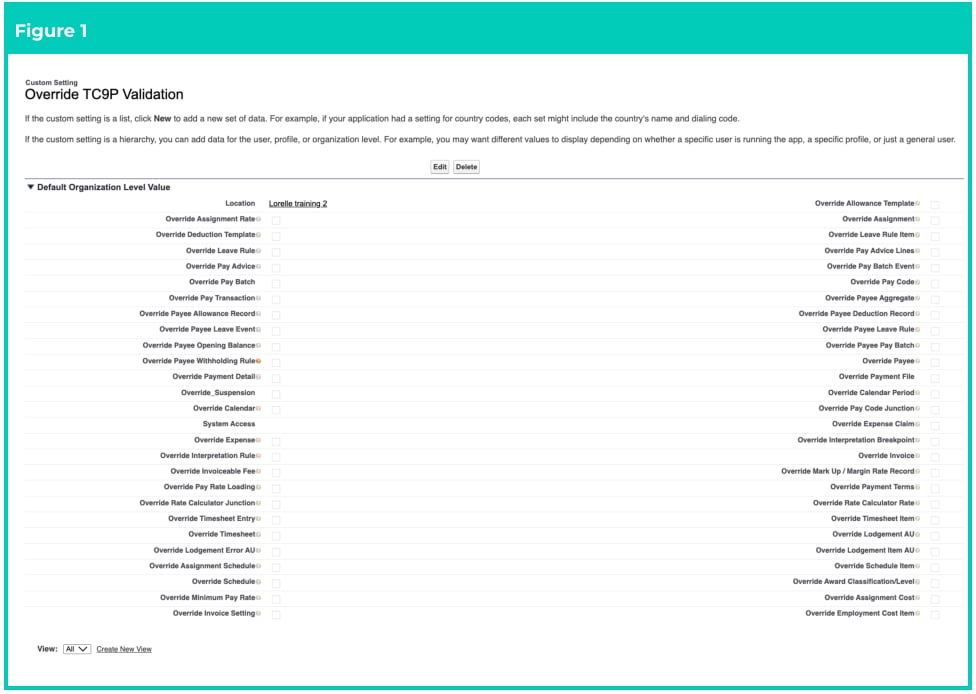This screenshot has height=694, width=976.
Task: Click help icon next to Override Lodgement AU
Action: click(917, 534)
